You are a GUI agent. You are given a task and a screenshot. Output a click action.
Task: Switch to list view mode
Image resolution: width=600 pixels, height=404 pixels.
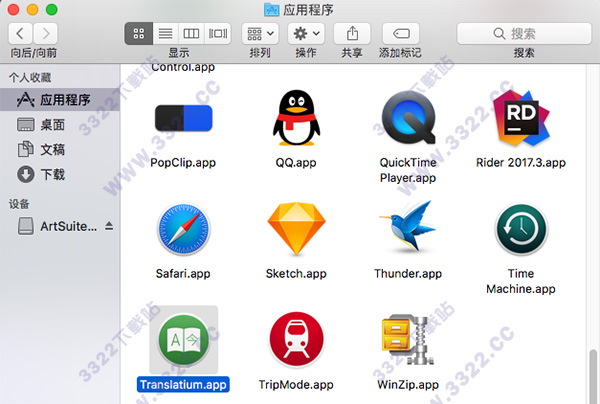[165, 34]
